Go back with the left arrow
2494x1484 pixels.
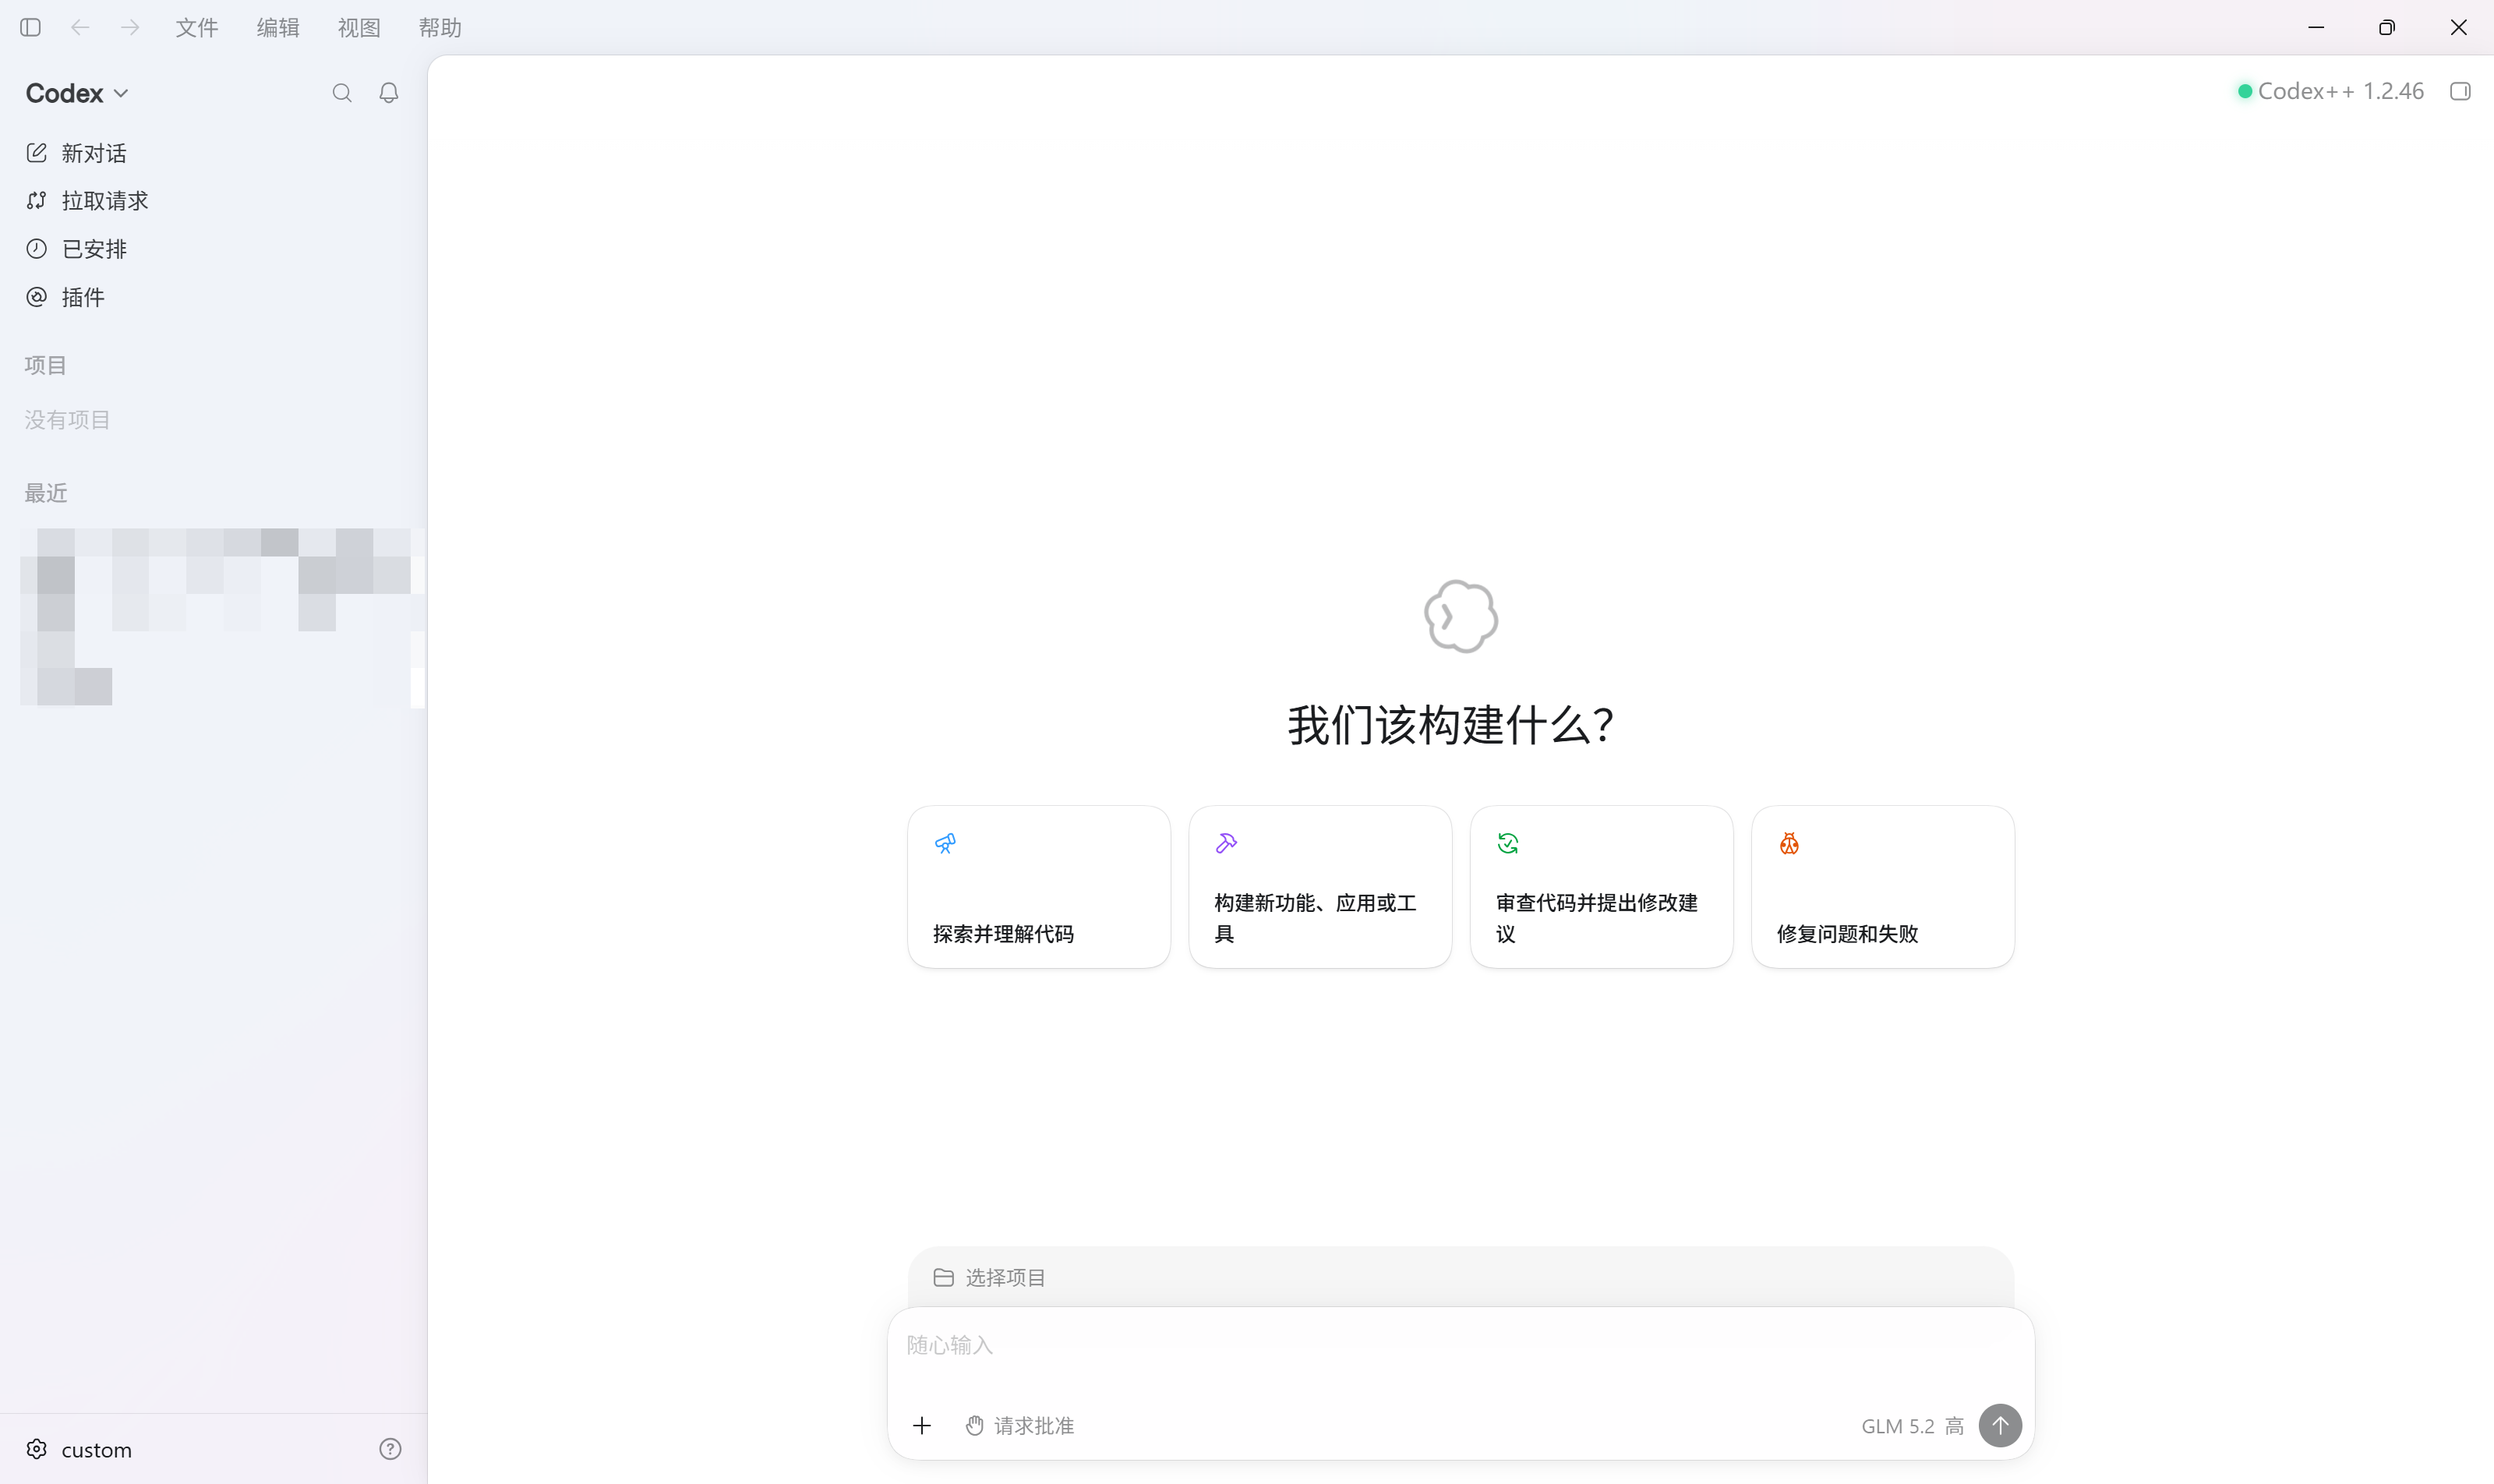(80, 27)
